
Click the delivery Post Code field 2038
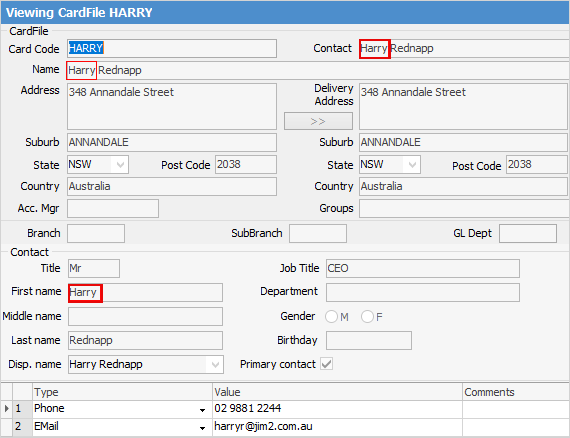(x=537, y=165)
